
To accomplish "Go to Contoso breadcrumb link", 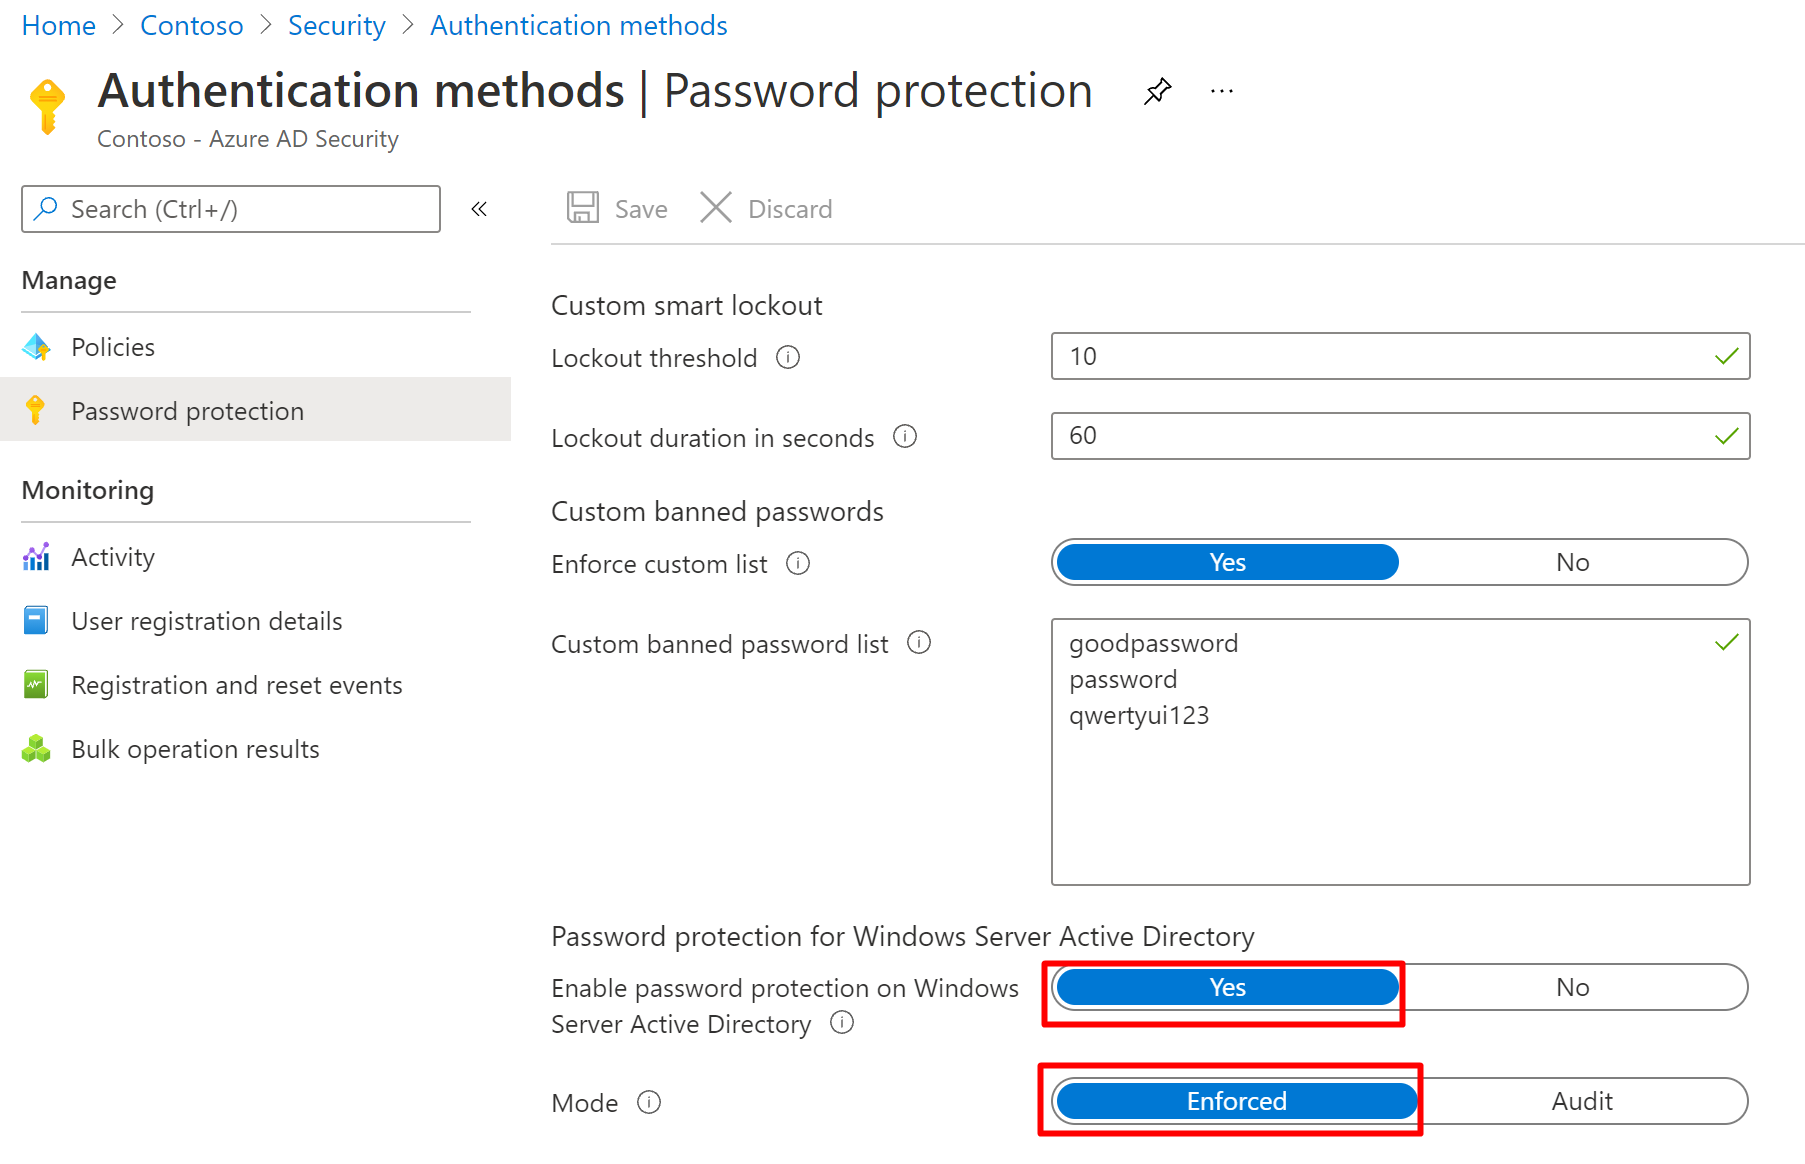I will pos(191,25).
